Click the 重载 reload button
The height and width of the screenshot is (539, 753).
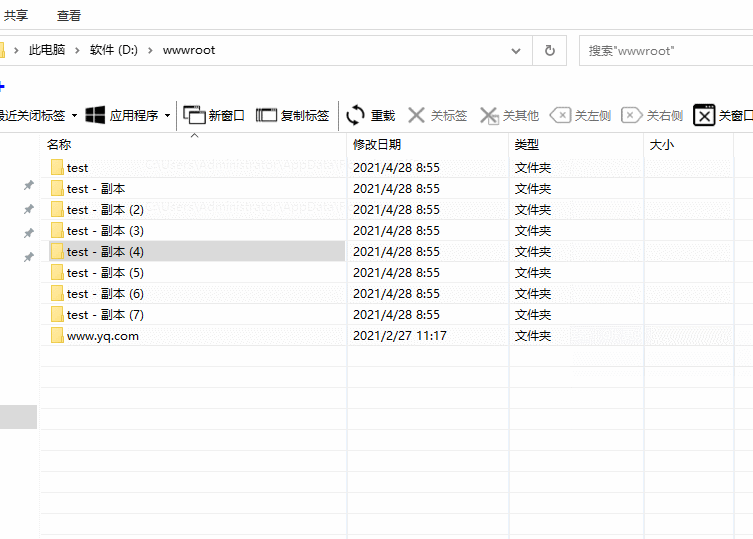tap(370, 115)
